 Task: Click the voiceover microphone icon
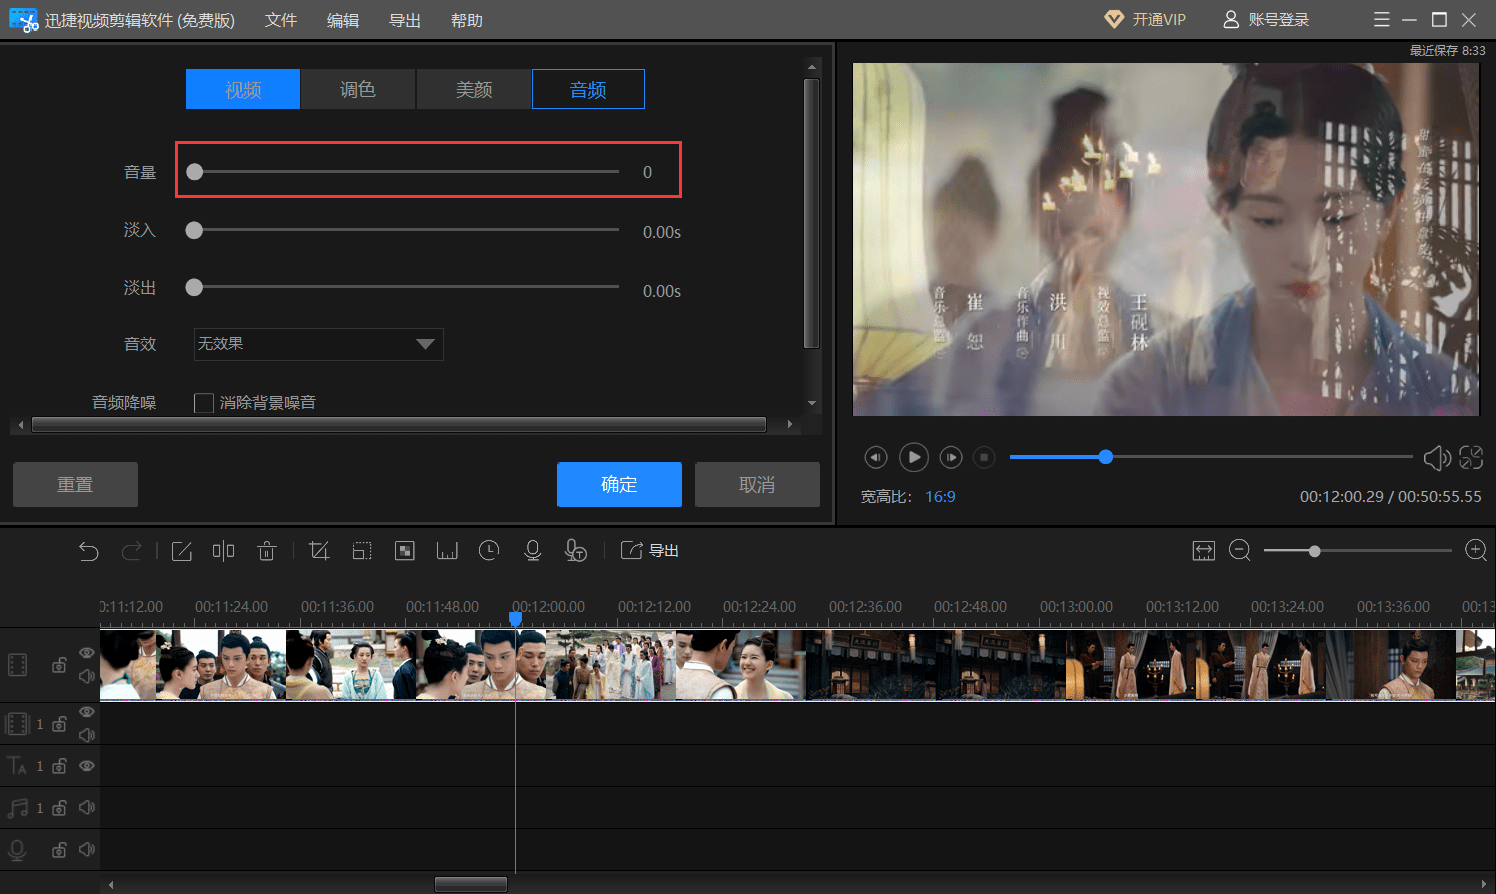pyautogui.click(x=533, y=551)
